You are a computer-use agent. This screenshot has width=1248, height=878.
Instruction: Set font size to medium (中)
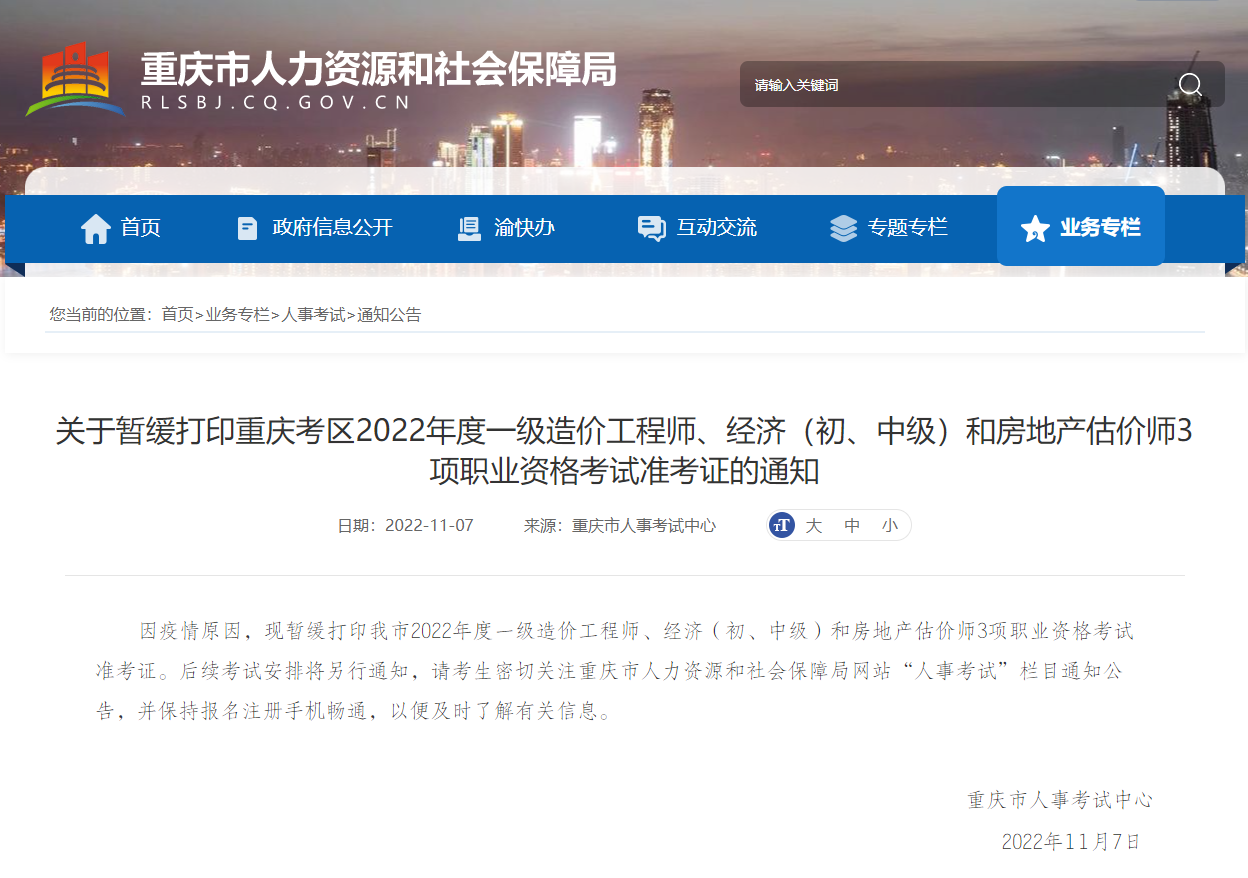tap(852, 525)
